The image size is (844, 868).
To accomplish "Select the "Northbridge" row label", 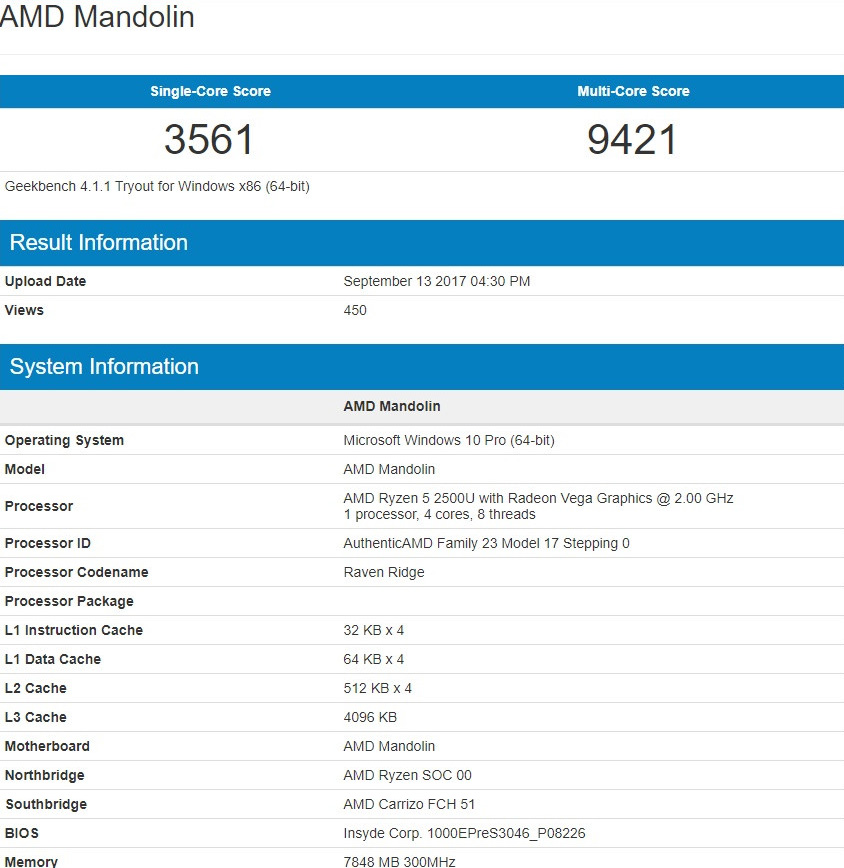I will click(x=45, y=775).
